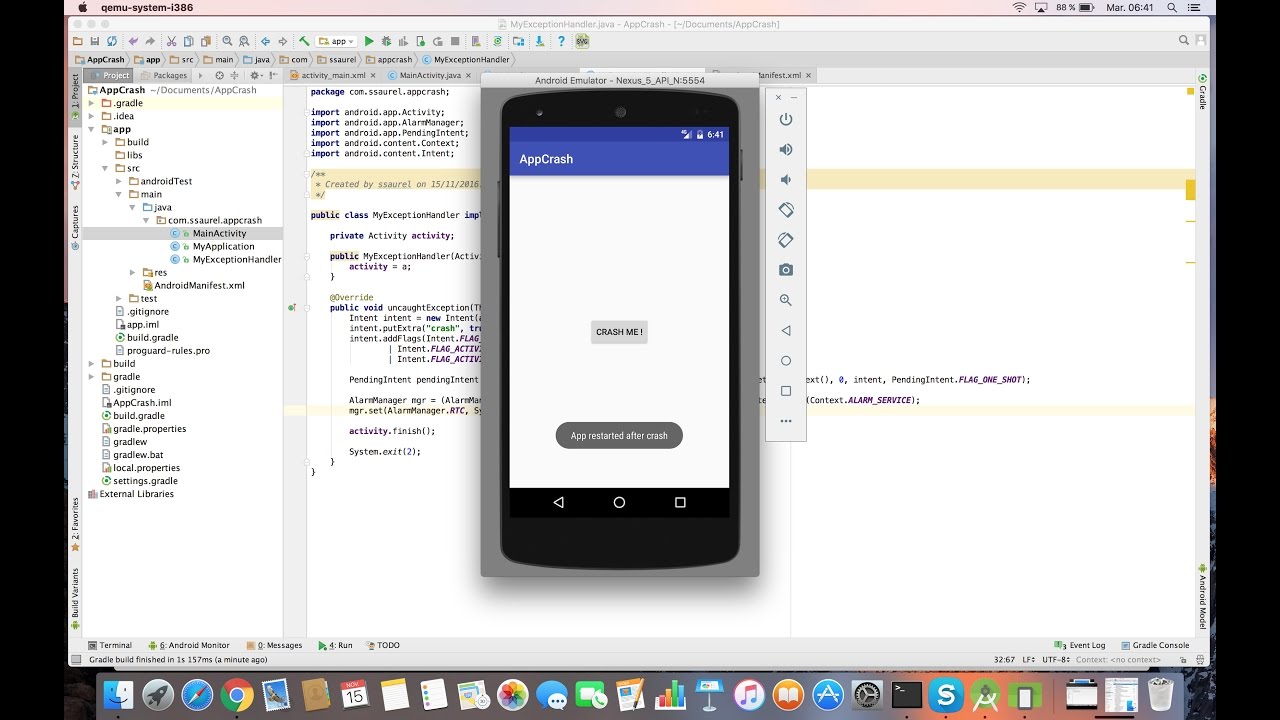Click the Debug bug icon
1280x720 pixels.
[386, 41]
